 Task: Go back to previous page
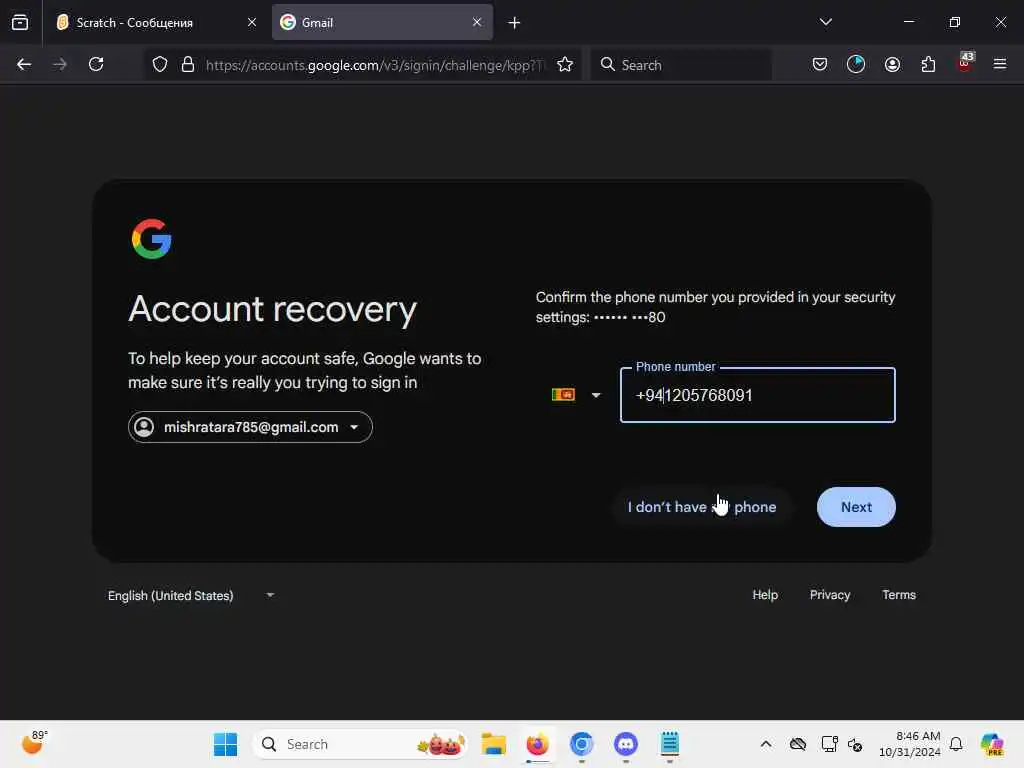coord(24,64)
